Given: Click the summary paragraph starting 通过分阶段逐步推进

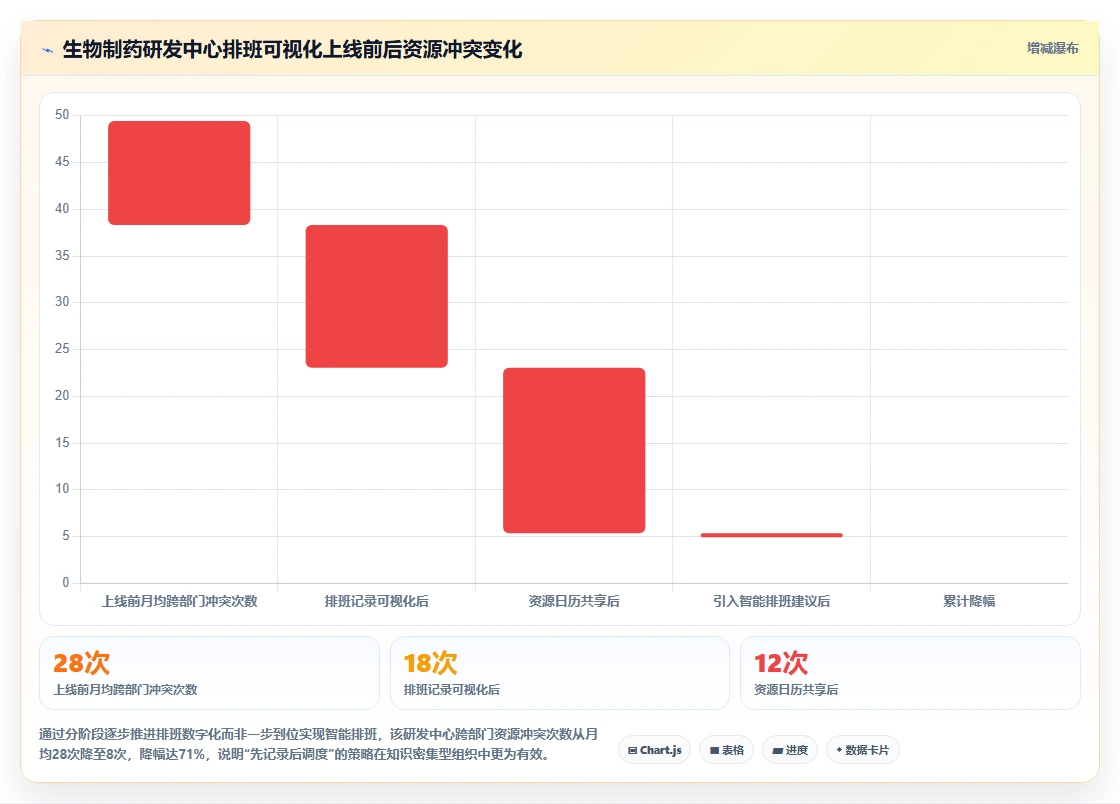Looking at the screenshot, I should click(319, 744).
